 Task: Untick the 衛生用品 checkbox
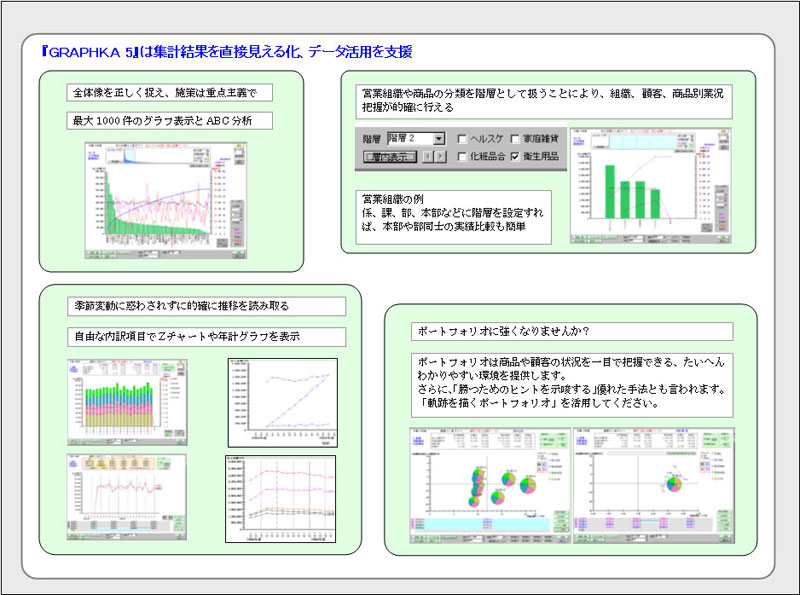[x=515, y=157]
